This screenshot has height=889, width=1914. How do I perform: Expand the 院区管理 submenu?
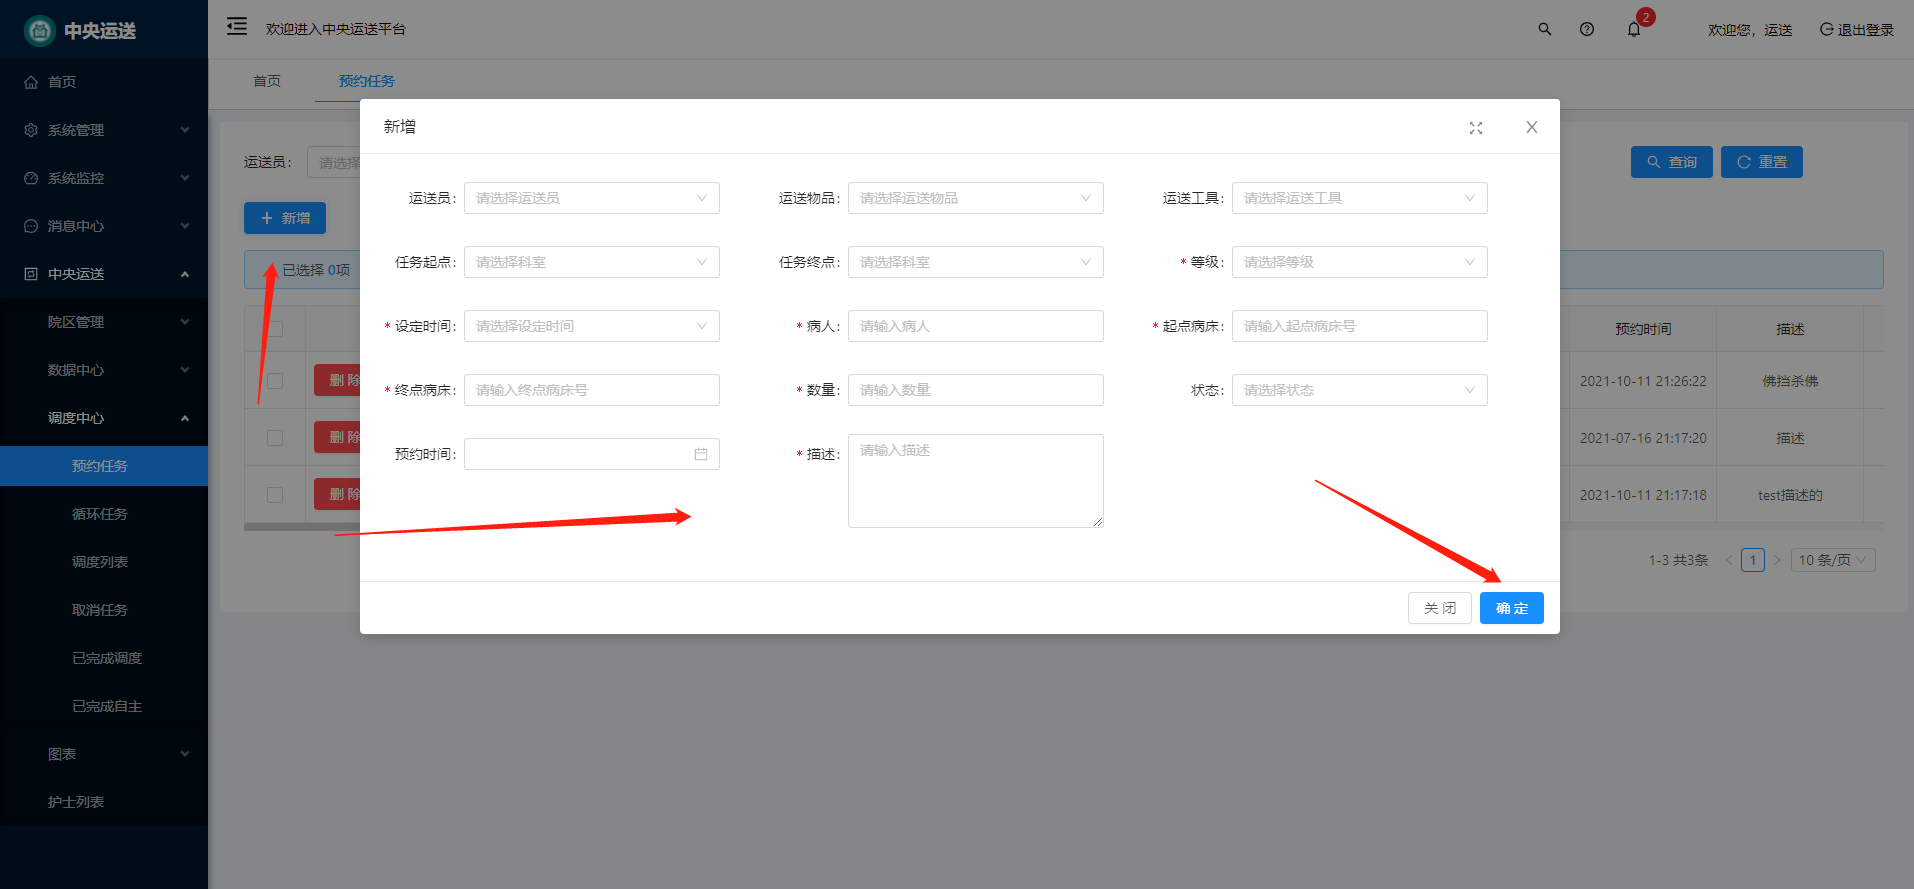tap(104, 322)
